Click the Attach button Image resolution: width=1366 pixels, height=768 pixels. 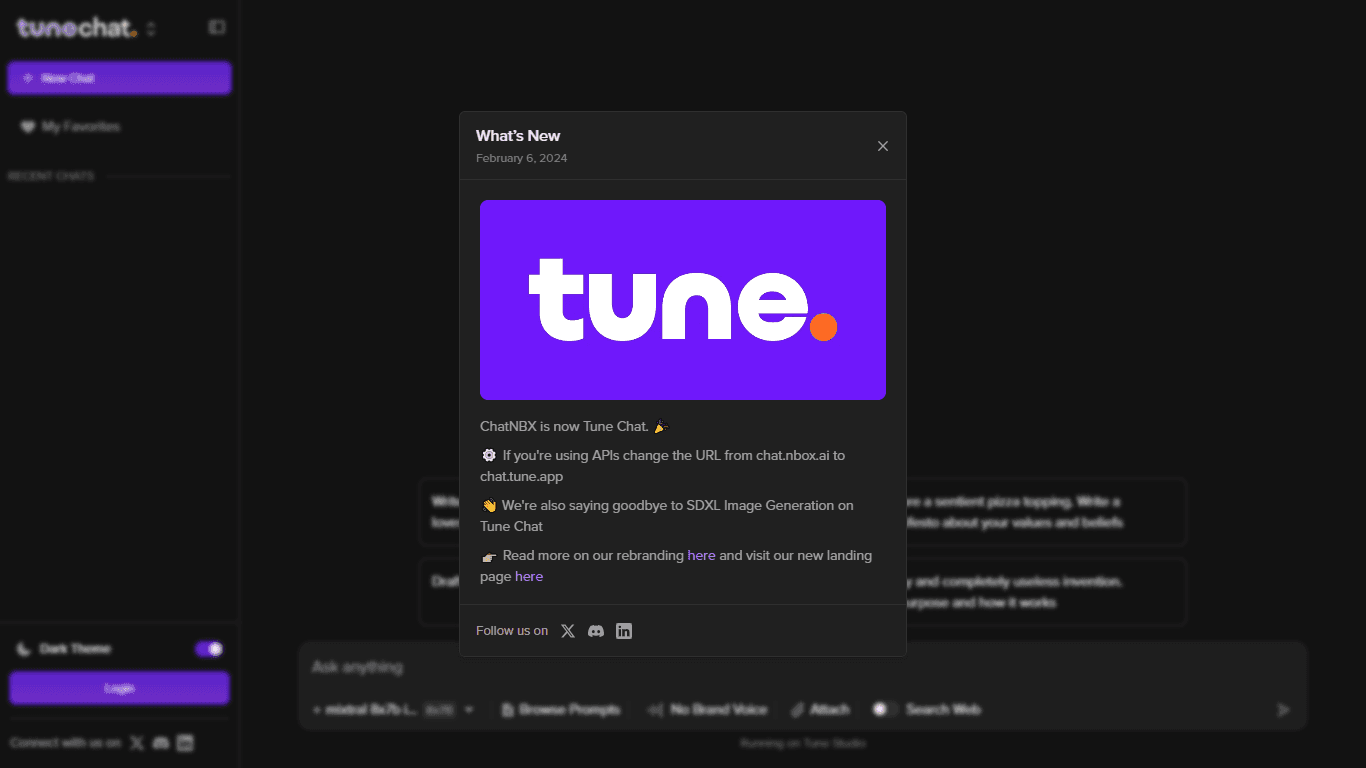(x=820, y=710)
